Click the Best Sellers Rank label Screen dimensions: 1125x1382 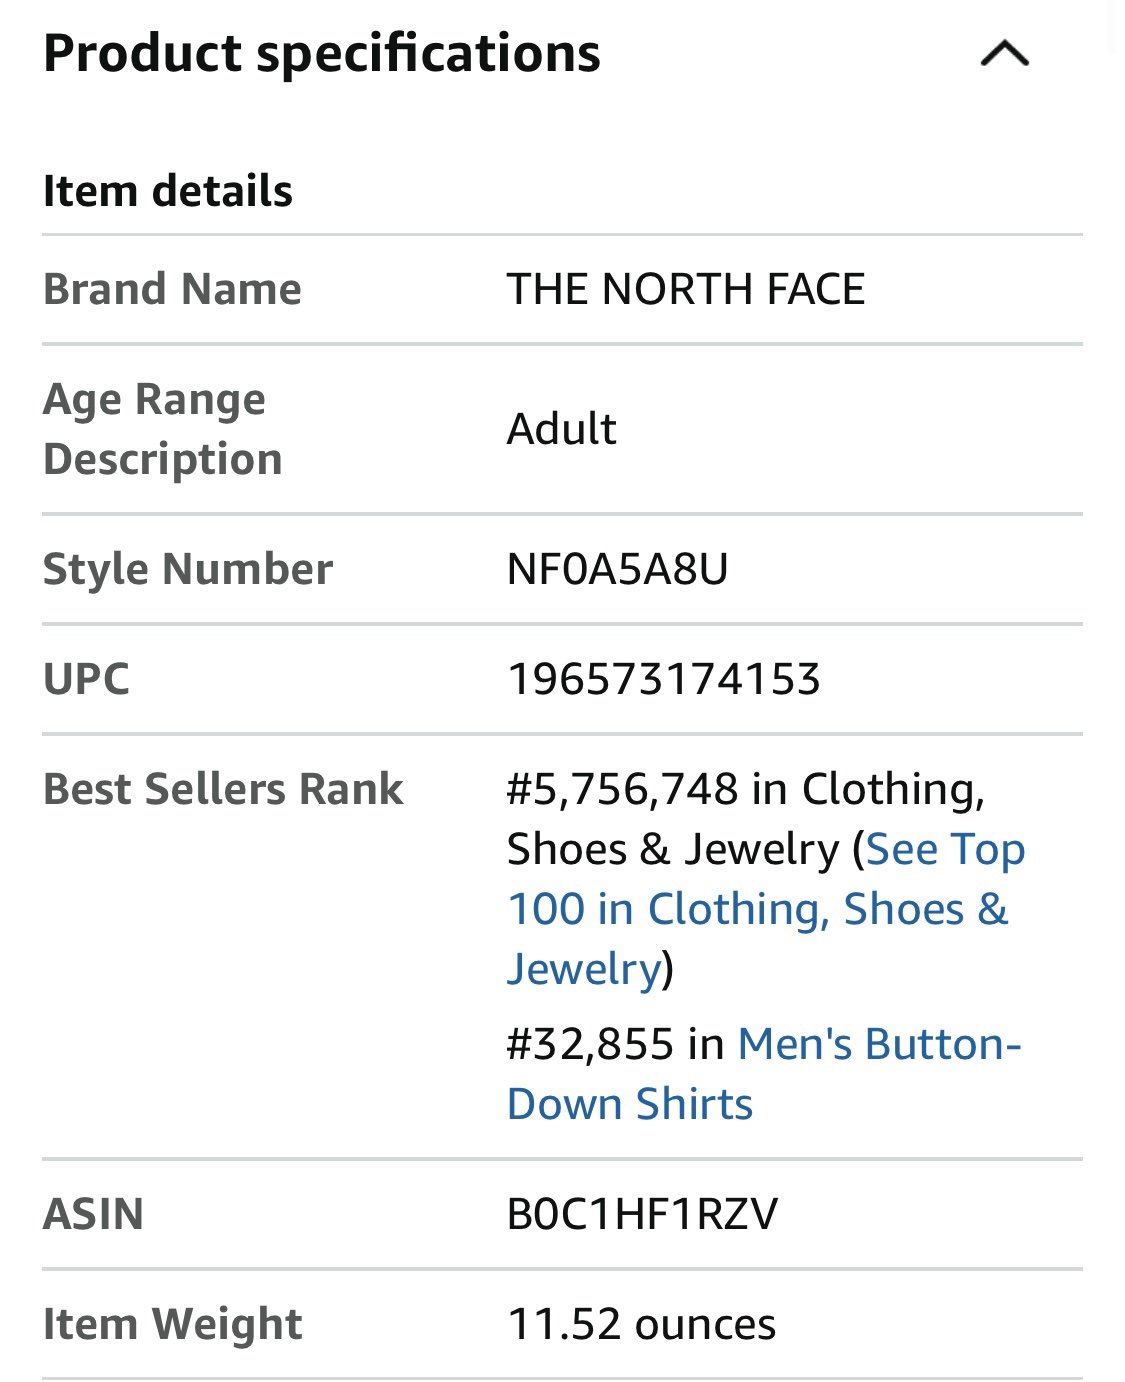223,789
